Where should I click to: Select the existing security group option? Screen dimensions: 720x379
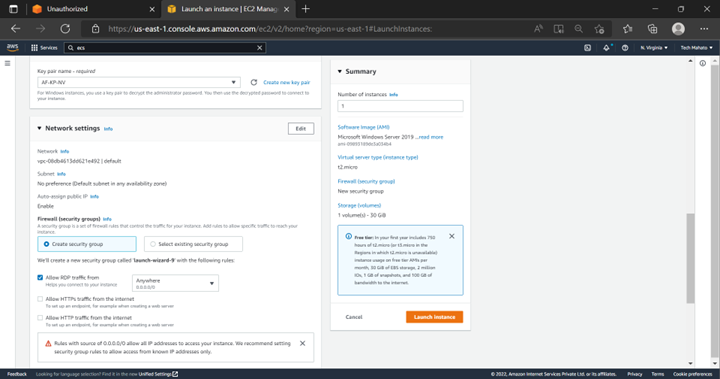click(x=193, y=244)
